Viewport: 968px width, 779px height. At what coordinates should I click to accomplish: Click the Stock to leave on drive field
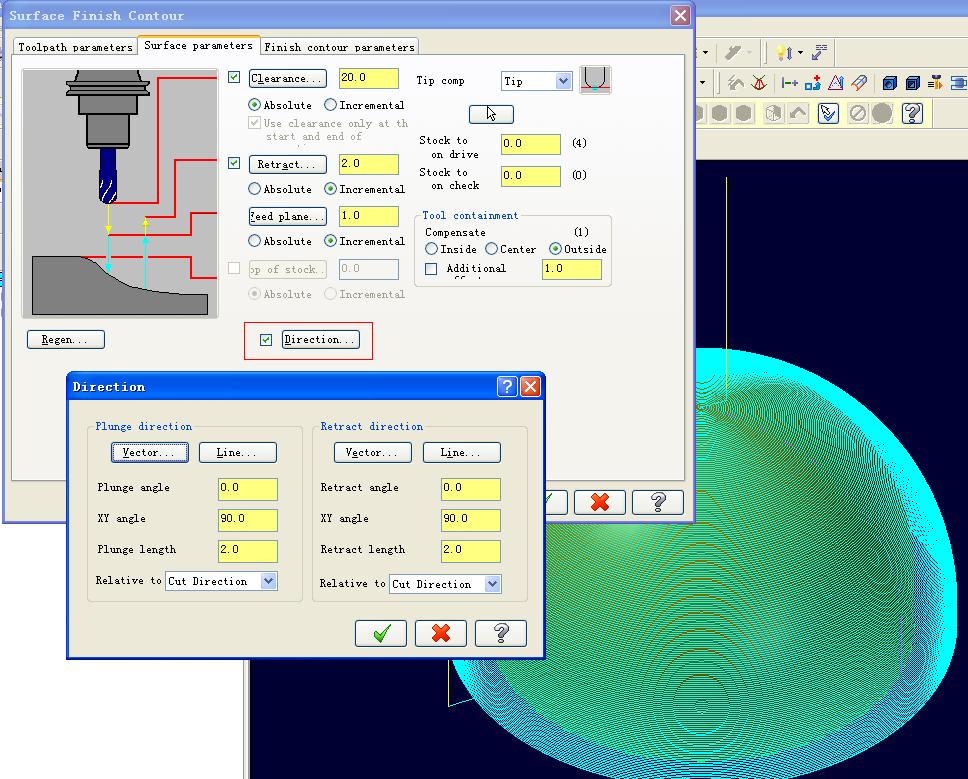coord(530,144)
